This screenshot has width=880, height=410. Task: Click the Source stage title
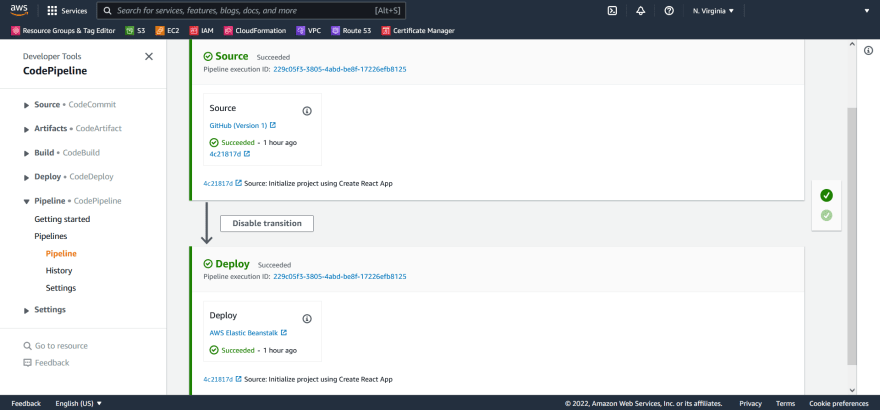(231, 56)
